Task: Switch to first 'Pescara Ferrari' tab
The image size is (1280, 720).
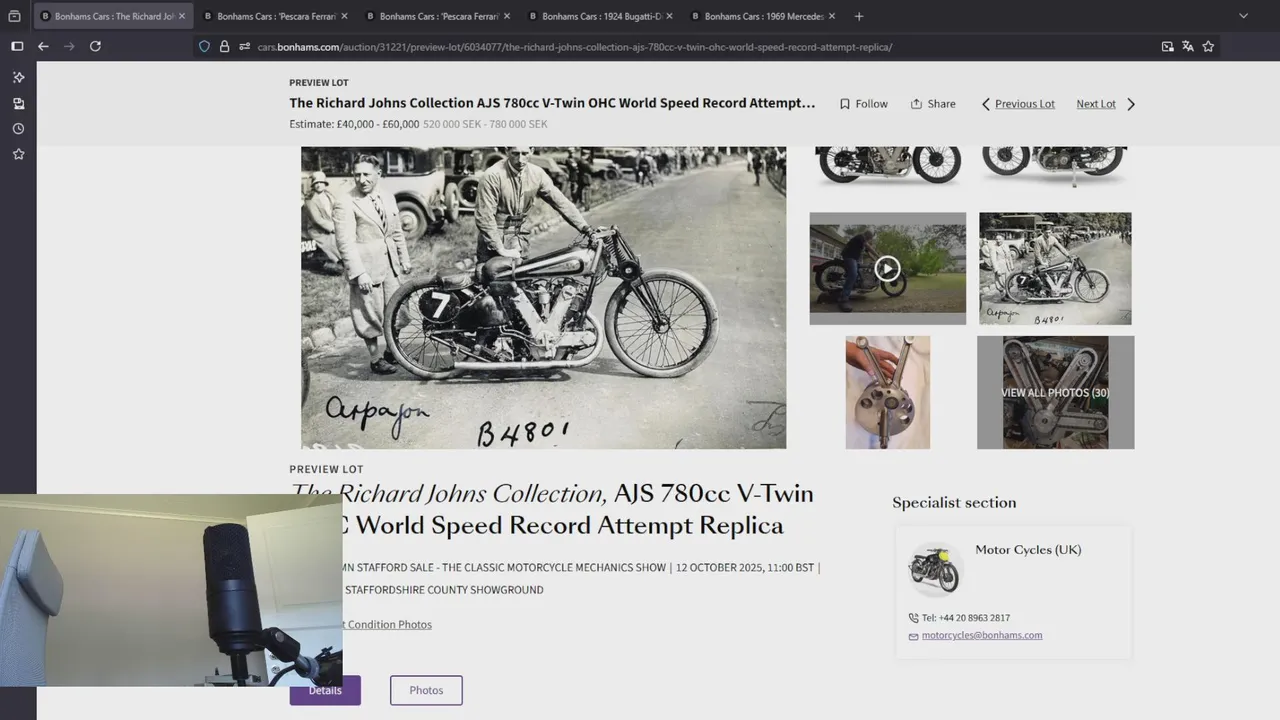Action: tap(273, 16)
